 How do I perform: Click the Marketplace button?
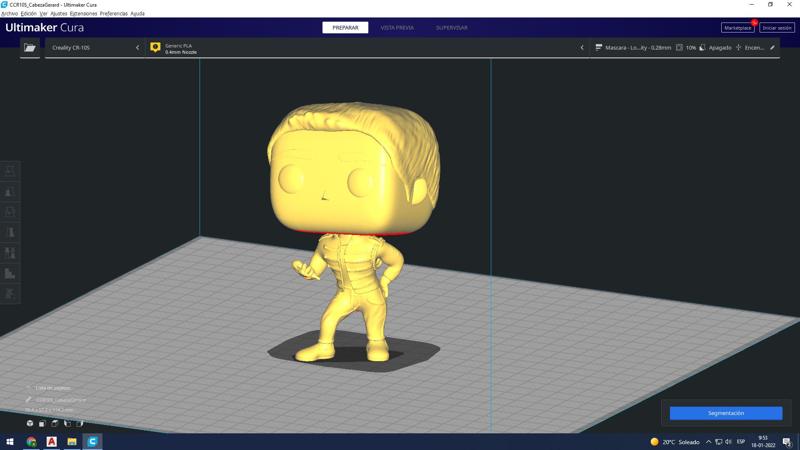point(738,28)
